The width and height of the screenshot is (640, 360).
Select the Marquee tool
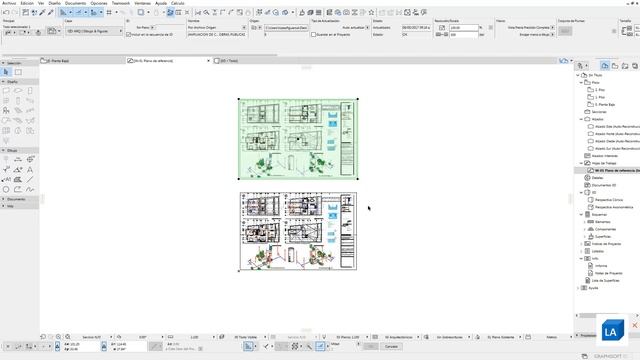pyautogui.click(x=18, y=72)
